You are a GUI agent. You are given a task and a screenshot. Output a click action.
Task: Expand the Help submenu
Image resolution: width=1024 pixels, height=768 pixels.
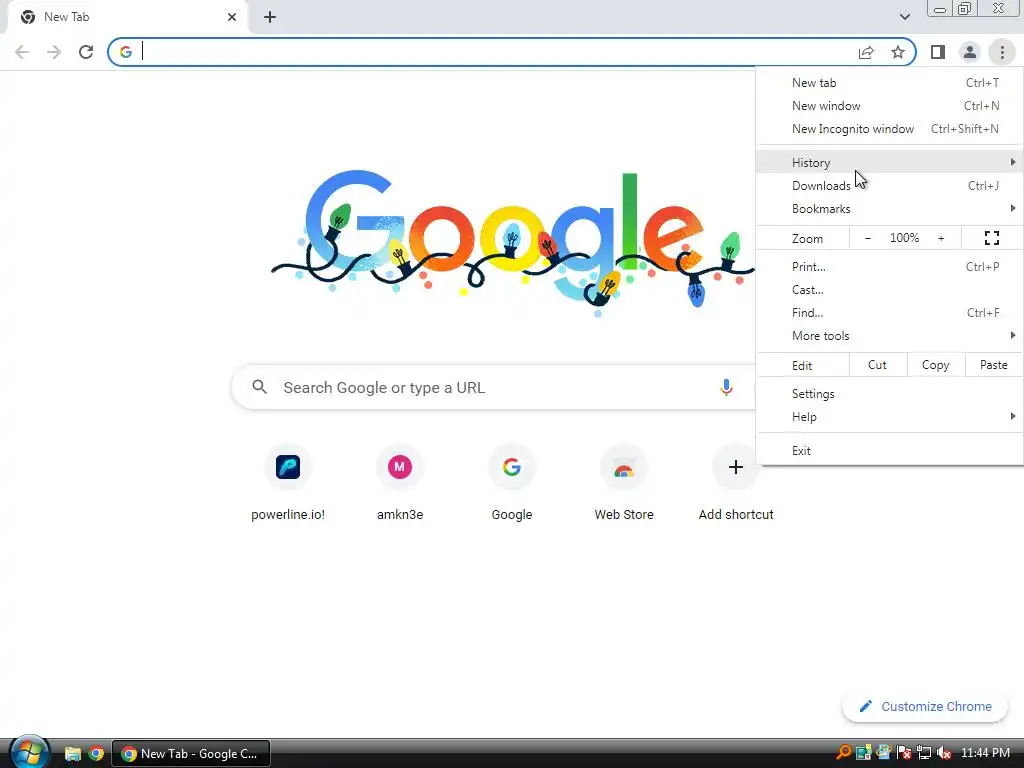tap(889, 417)
